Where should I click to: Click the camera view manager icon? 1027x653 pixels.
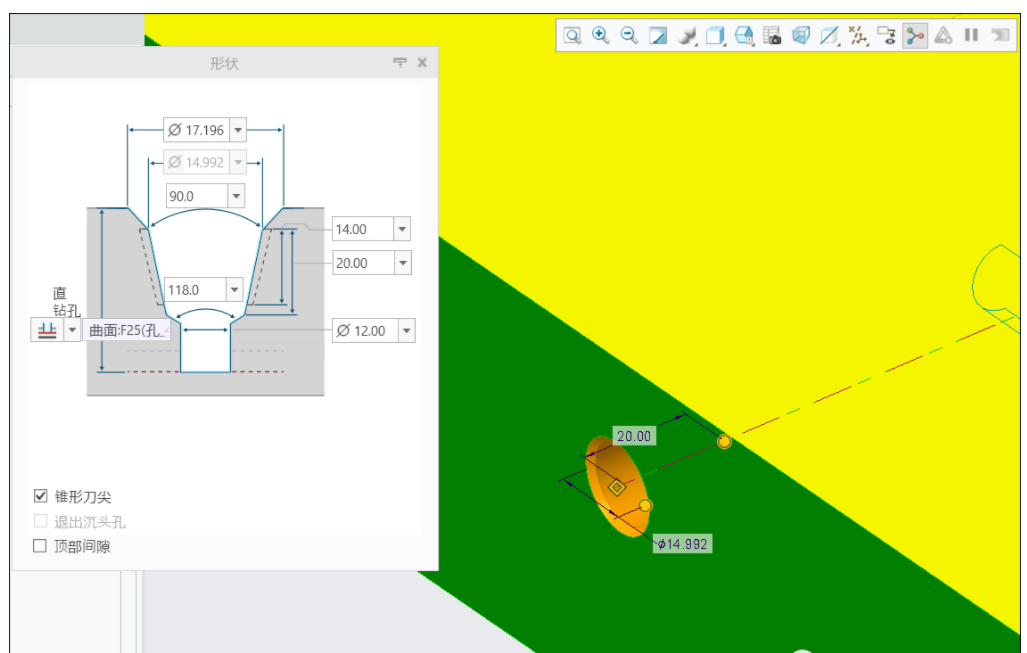click(x=772, y=36)
